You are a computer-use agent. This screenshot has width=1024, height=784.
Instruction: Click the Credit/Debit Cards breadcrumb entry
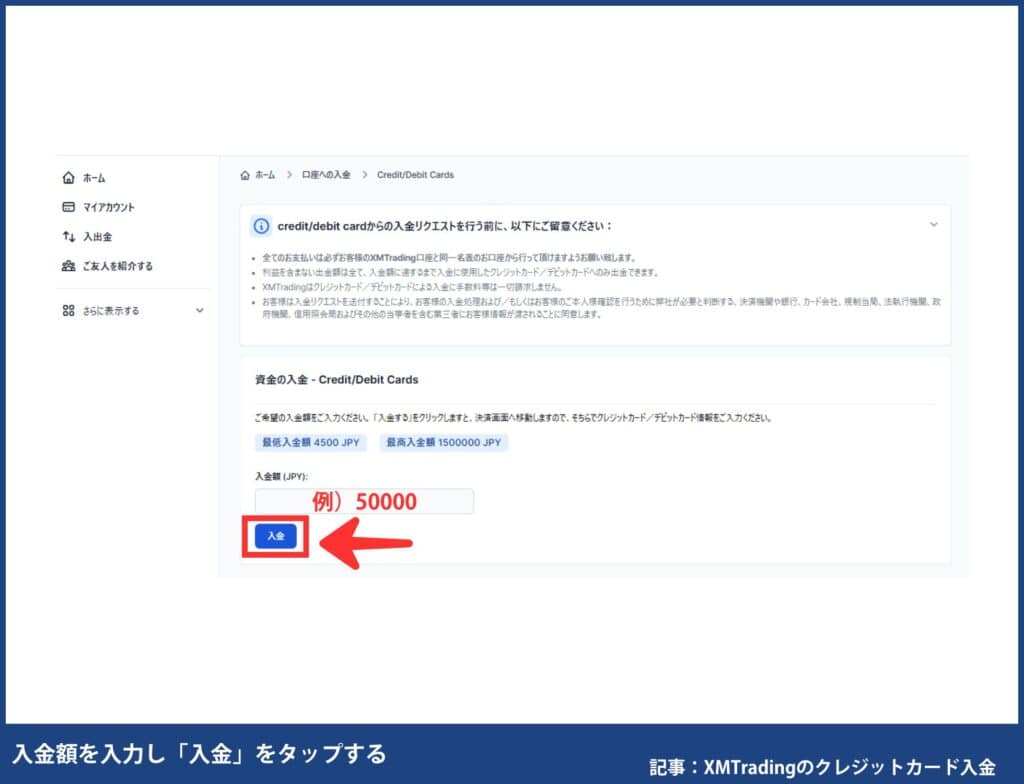pyautogui.click(x=414, y=174)
